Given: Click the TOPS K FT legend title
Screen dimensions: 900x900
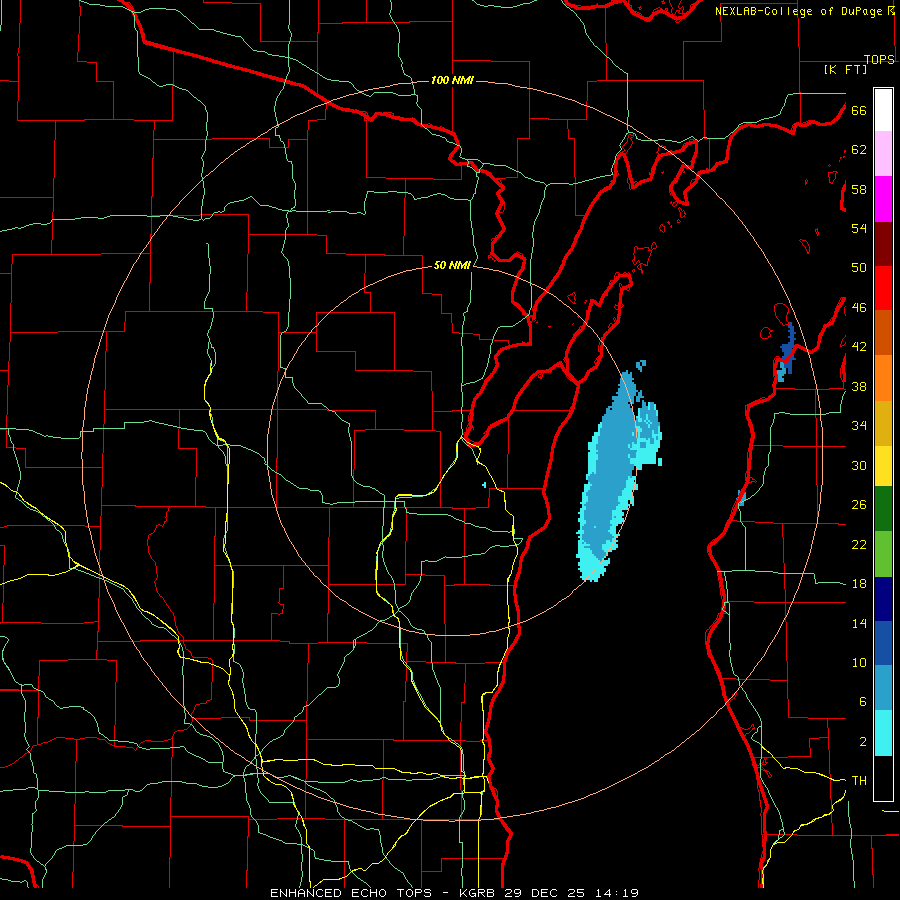Looking at the screenshot, I should tap(858, 64).
